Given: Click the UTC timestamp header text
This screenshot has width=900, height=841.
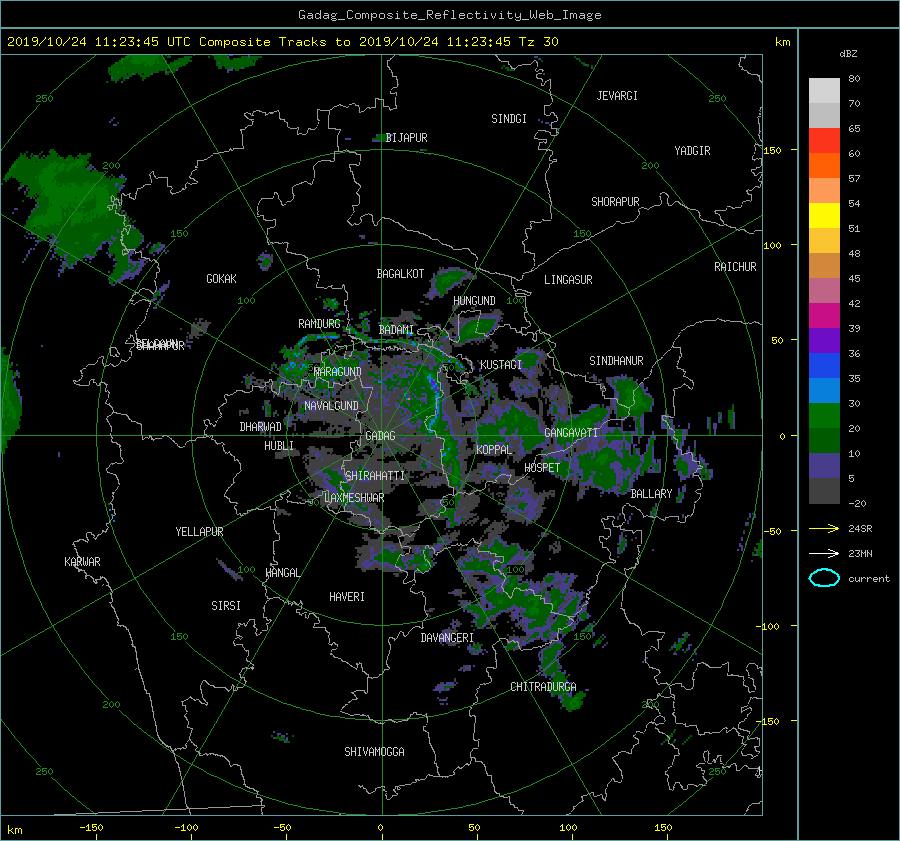Looking at the screenshot, I should pyautogui.click(x=282, y=42).
